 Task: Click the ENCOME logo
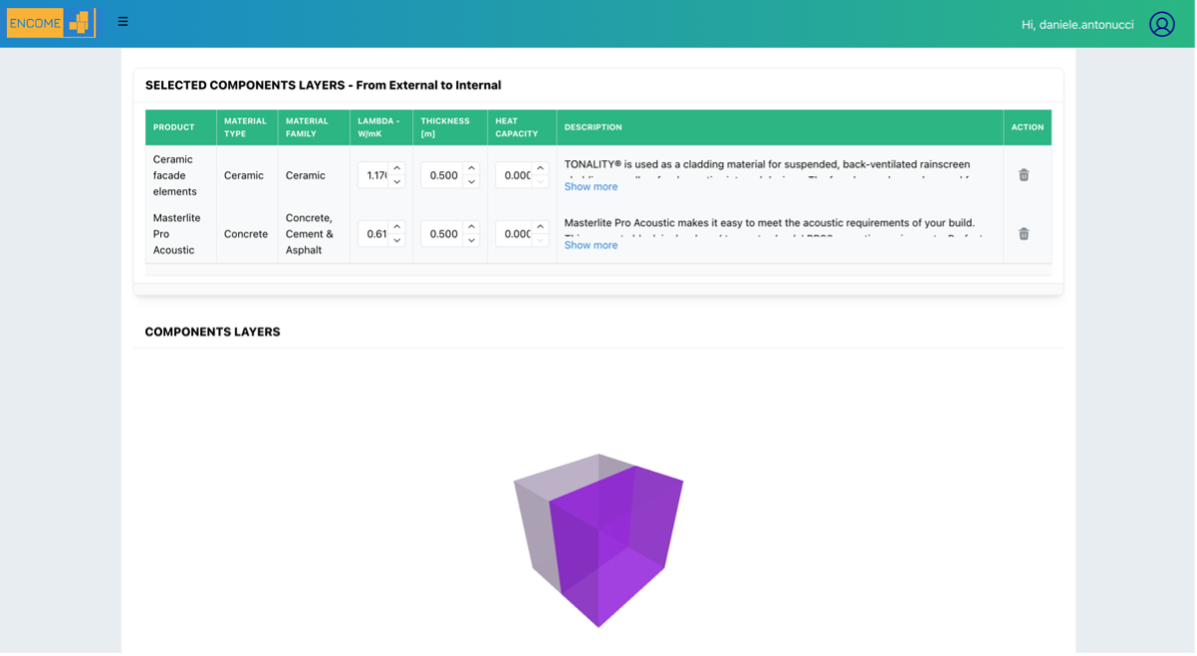point(51,23)
